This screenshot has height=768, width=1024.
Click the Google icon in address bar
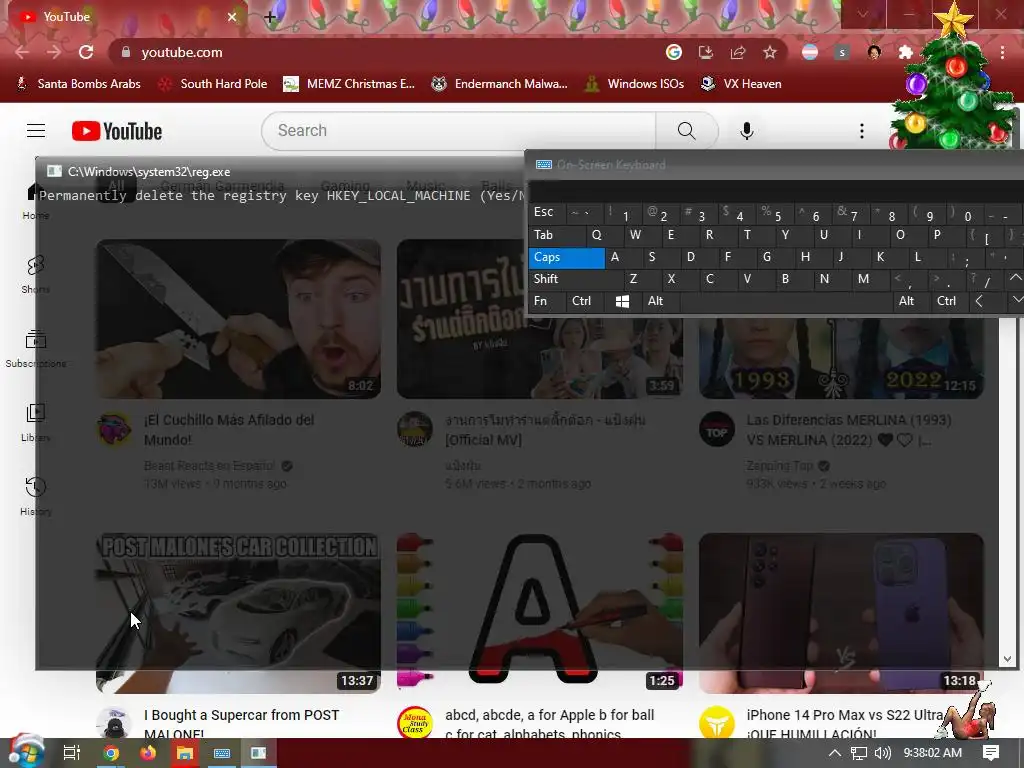pos(674,52)
